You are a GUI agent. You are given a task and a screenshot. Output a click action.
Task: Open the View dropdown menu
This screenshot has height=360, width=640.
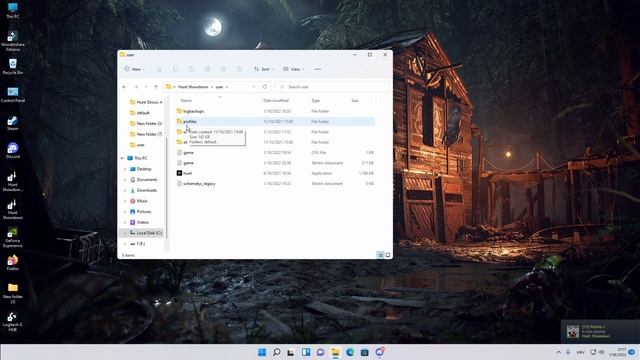[293, 69]
